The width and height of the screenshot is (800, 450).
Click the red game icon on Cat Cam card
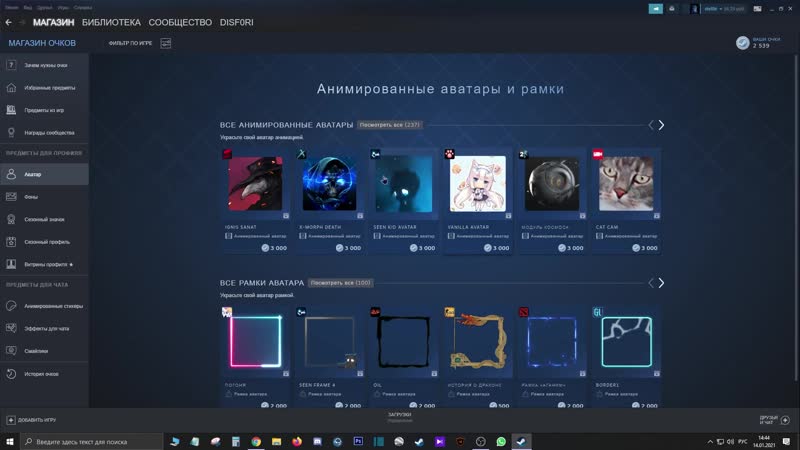pyautogui.click(x=598, y=154)
